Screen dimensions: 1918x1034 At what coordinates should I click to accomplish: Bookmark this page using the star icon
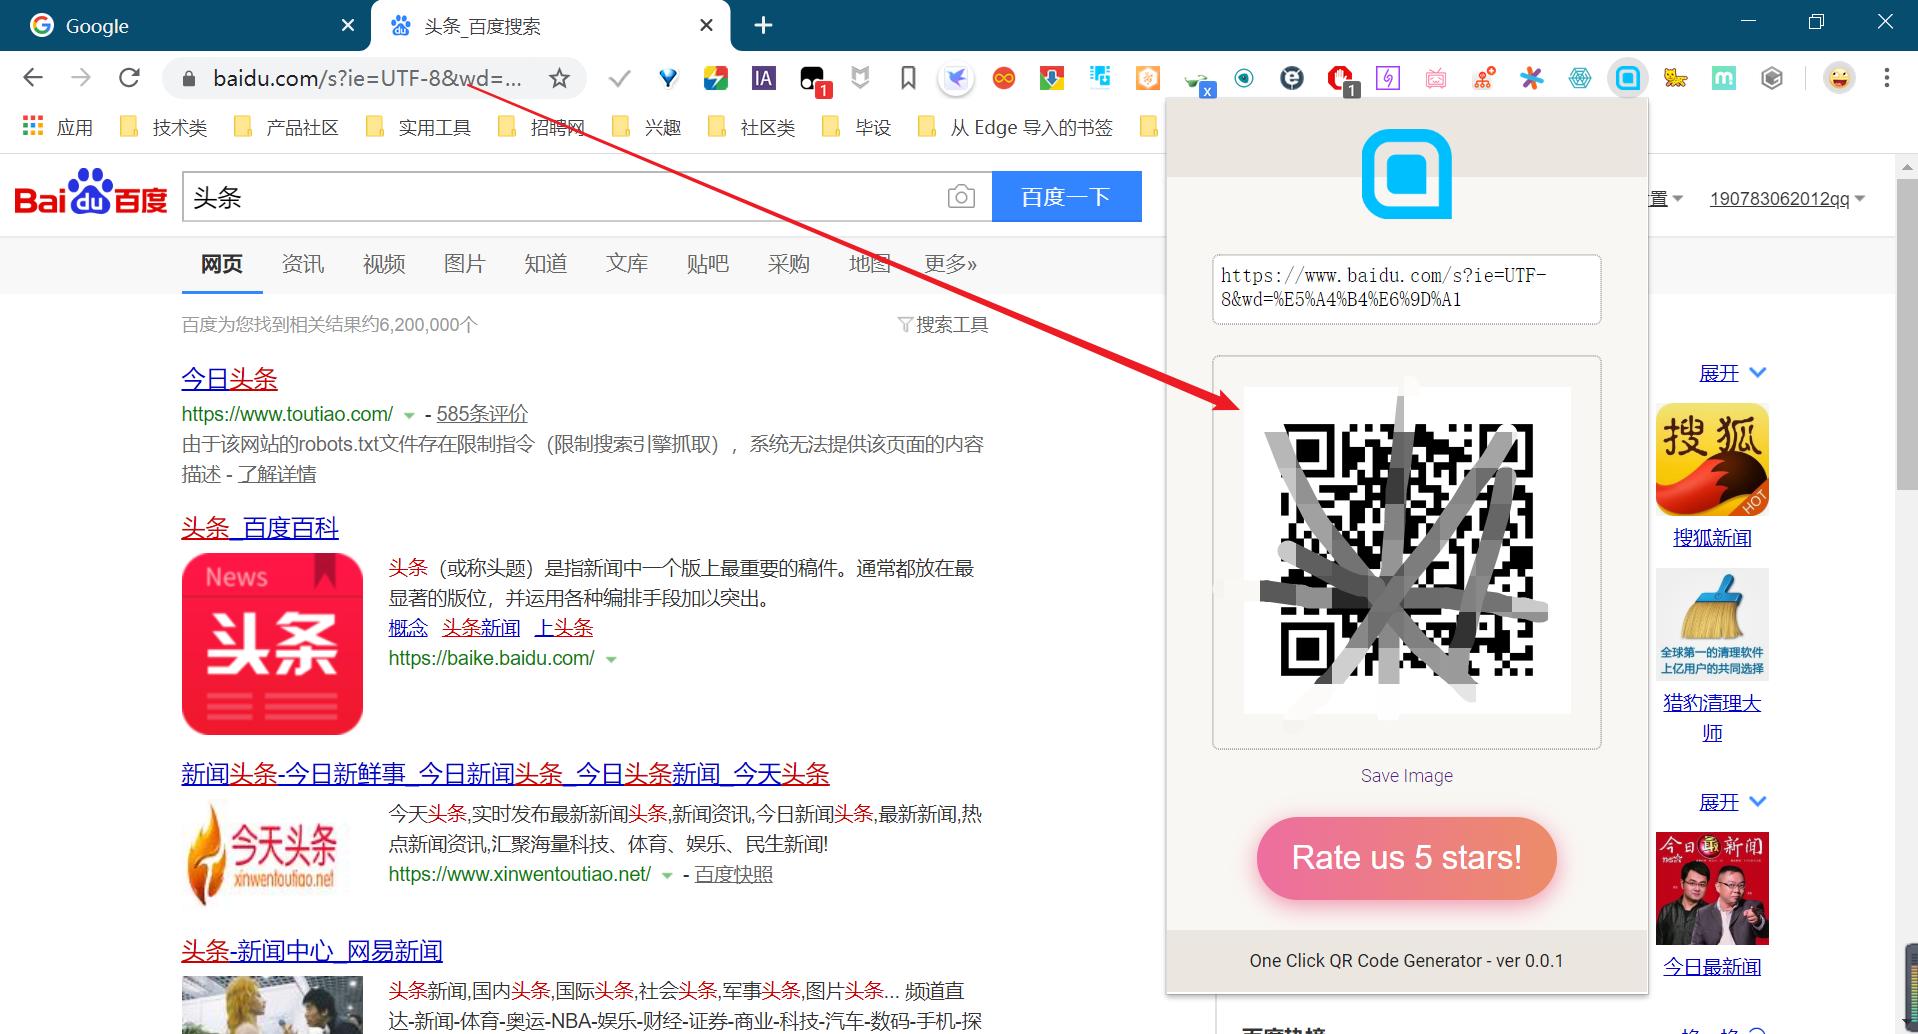[x=560, y=77]
